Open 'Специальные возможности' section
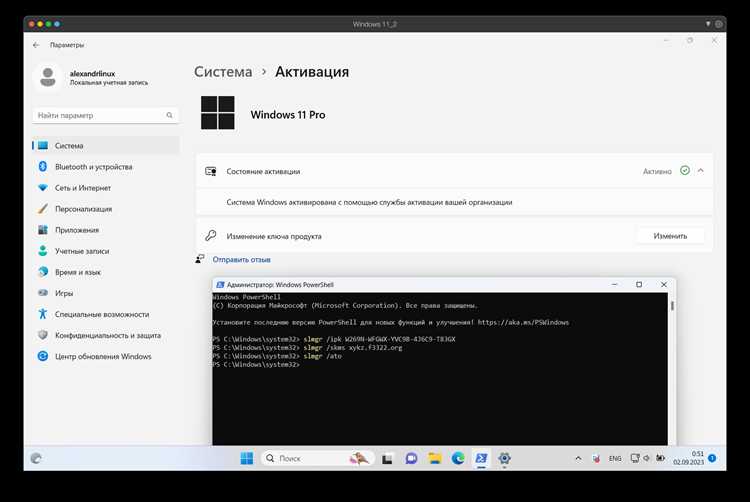The height and width of the screenshot is (502, 750). pyautogui.click(x=106, y=314)
